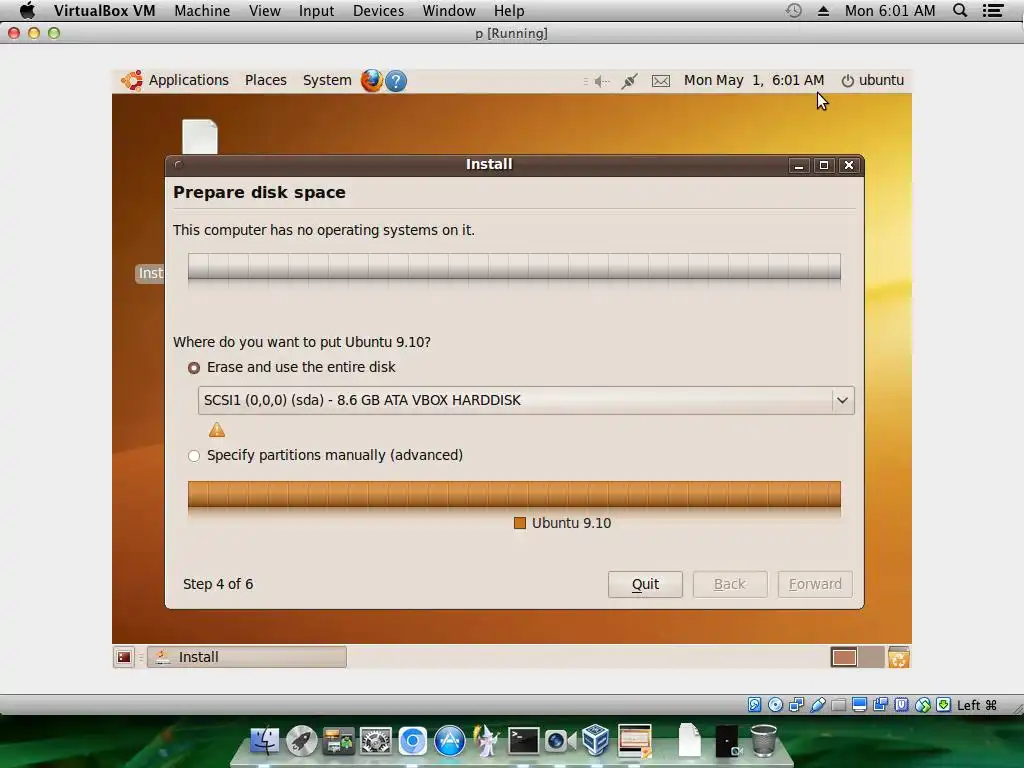This screenshot has width=1024, height=768.
Task: Click the desktop file icon behind Install window
Action: 200,136
